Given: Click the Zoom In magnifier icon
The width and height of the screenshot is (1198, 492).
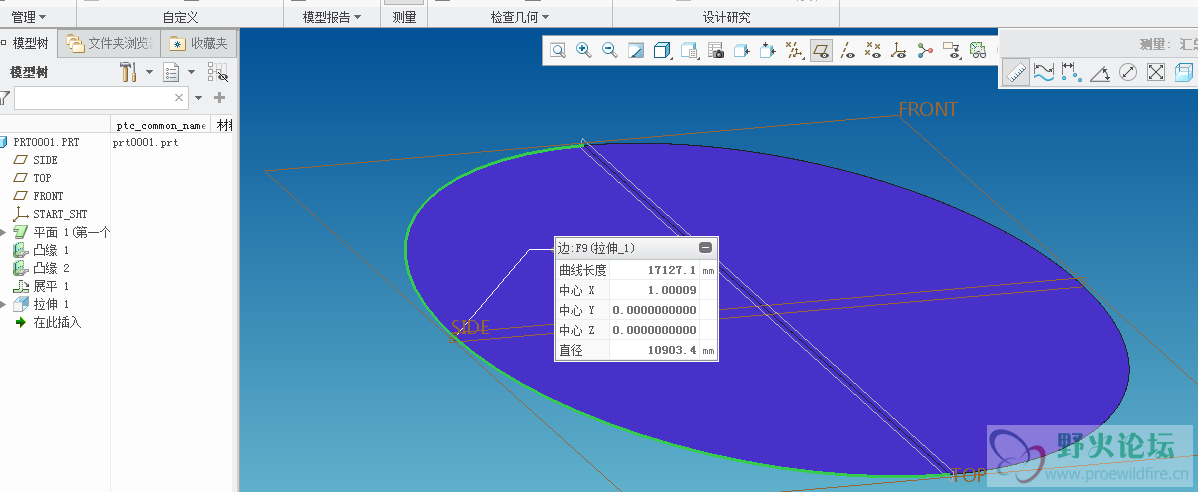Looking at the screenshot, I should pyautogui.click(x=584, y=50).
